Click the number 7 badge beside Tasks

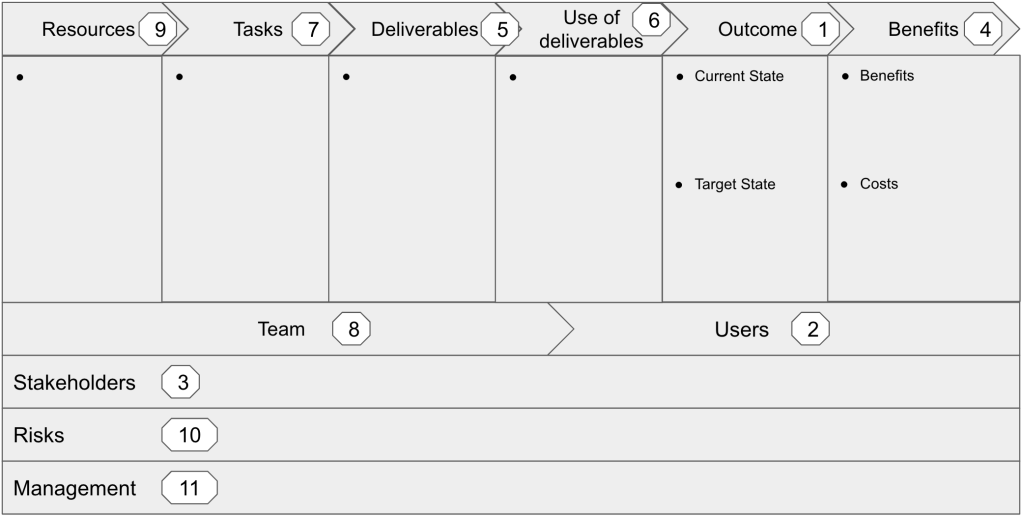click(311, 30)
